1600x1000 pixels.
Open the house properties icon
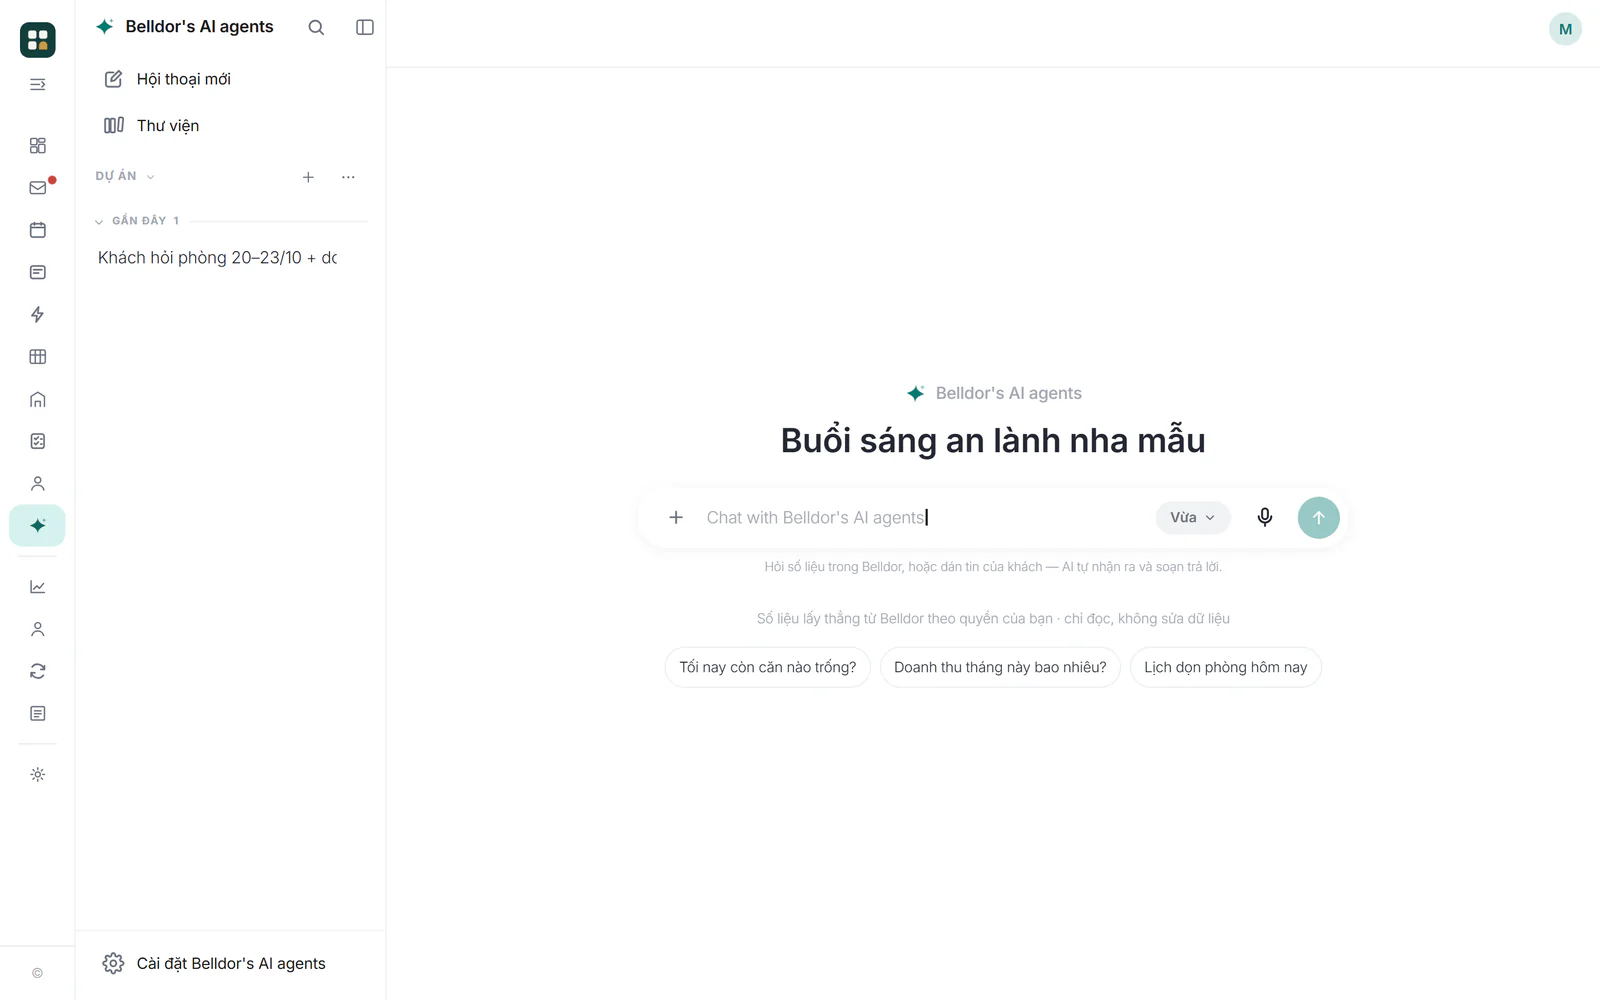pos(38,400)
